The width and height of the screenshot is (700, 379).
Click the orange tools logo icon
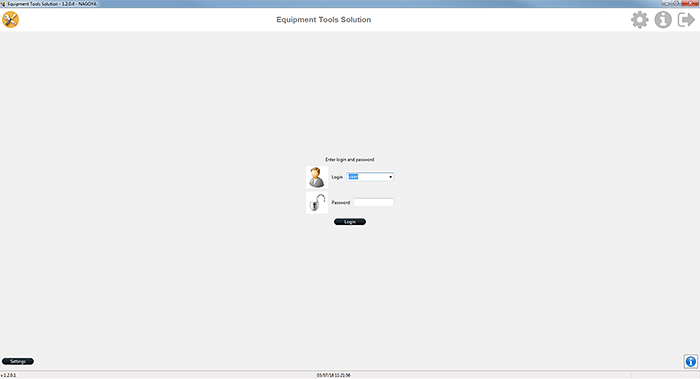point(10,20)
